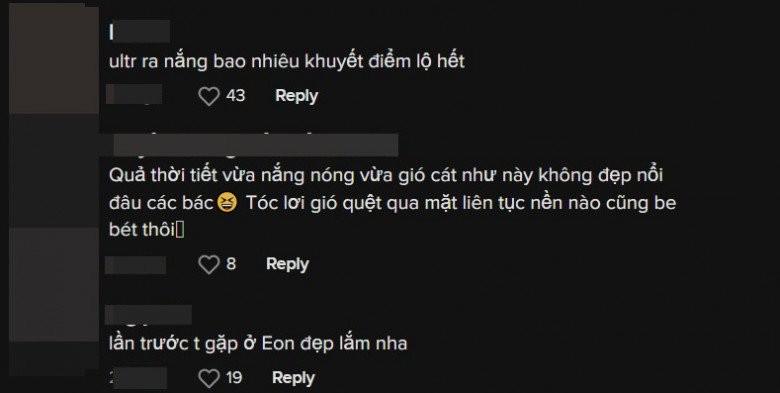
Task: Click the 8 like count
Action: coord(231,264)
